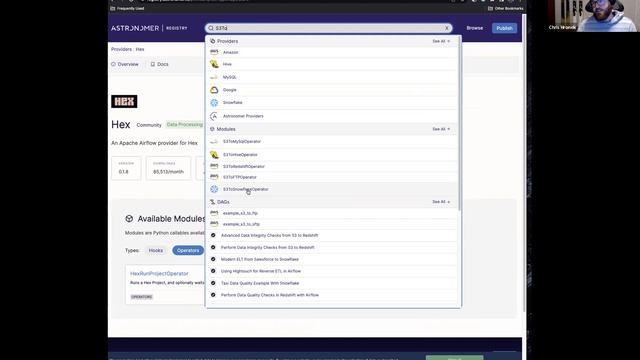The height and width of the screenshot is (360, 640).
Task: Click the Overview tab icon
Action: point(113,64)
